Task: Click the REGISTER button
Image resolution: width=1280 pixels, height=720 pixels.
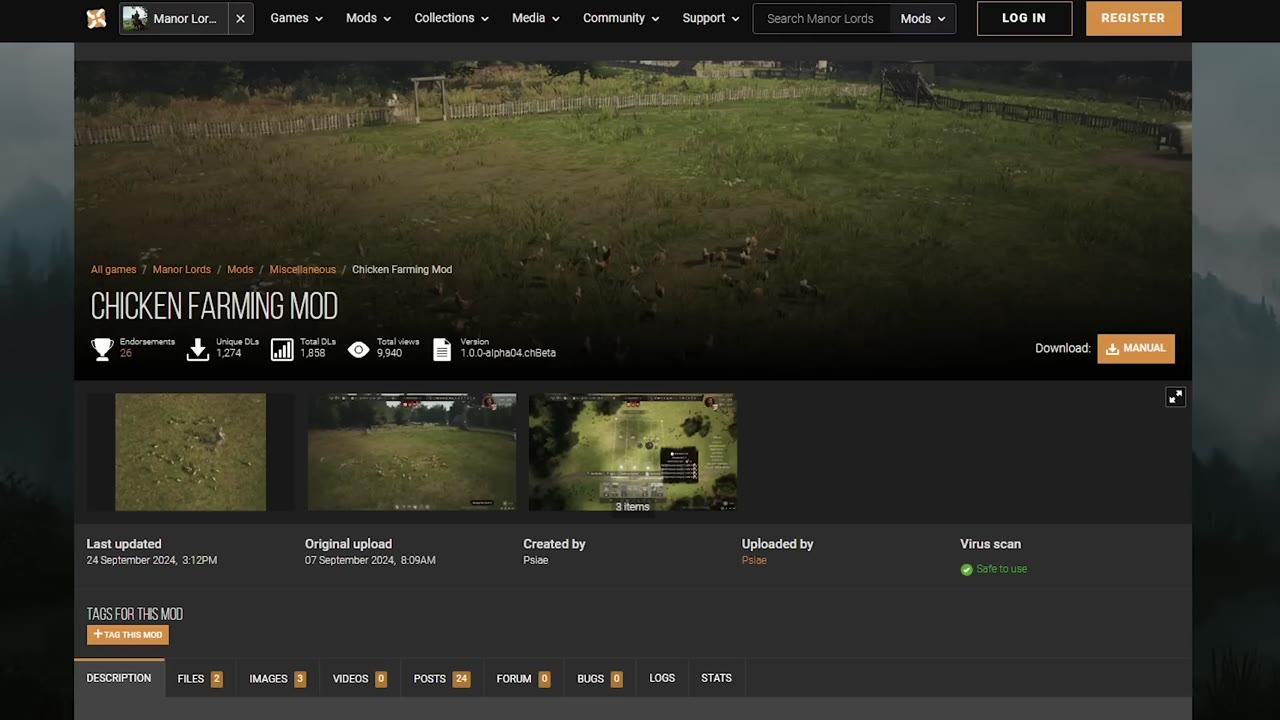Action: coord(1133,18)
